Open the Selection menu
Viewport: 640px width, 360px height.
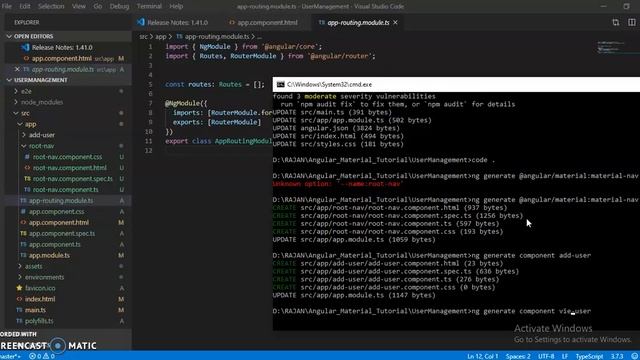click(51, 6)
